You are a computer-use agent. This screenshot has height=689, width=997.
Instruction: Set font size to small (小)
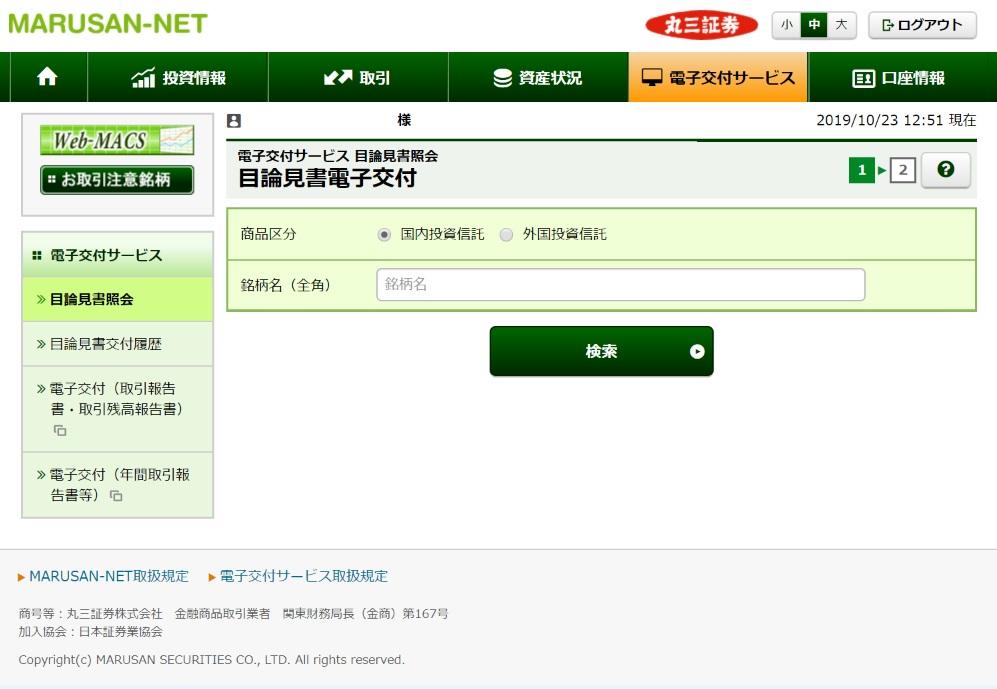[787, 25]
